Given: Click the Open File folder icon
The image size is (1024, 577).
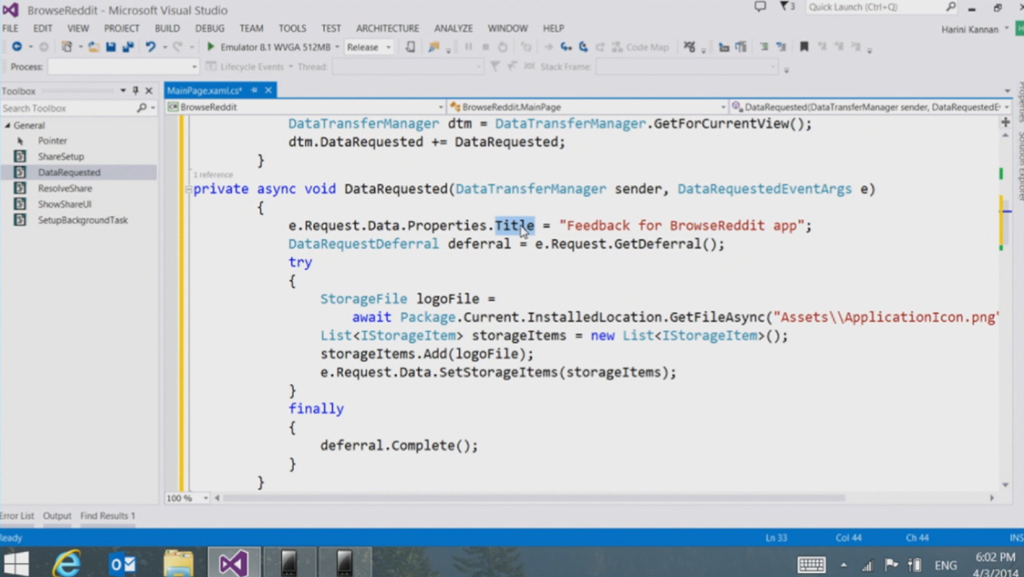Looking at the screenshot, I should pos(93,47).
